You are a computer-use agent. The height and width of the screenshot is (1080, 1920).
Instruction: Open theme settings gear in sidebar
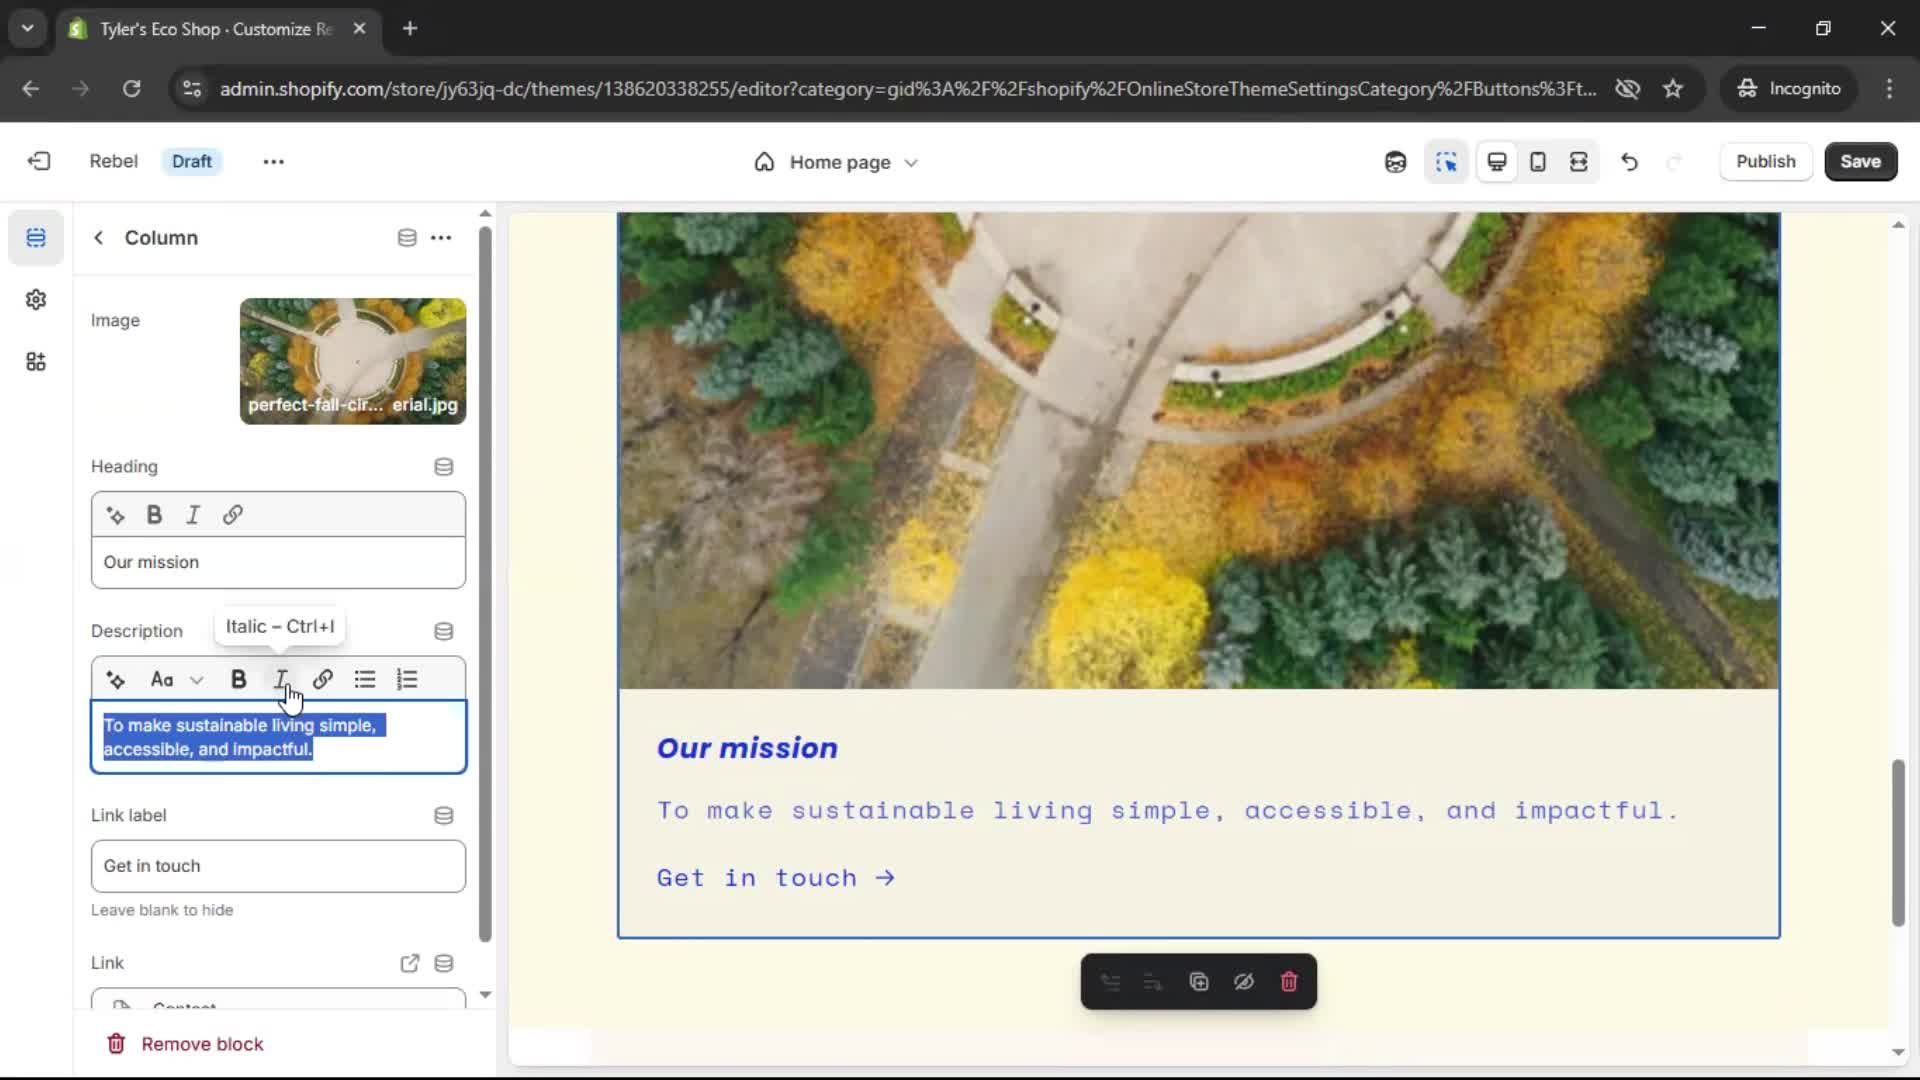36,299
